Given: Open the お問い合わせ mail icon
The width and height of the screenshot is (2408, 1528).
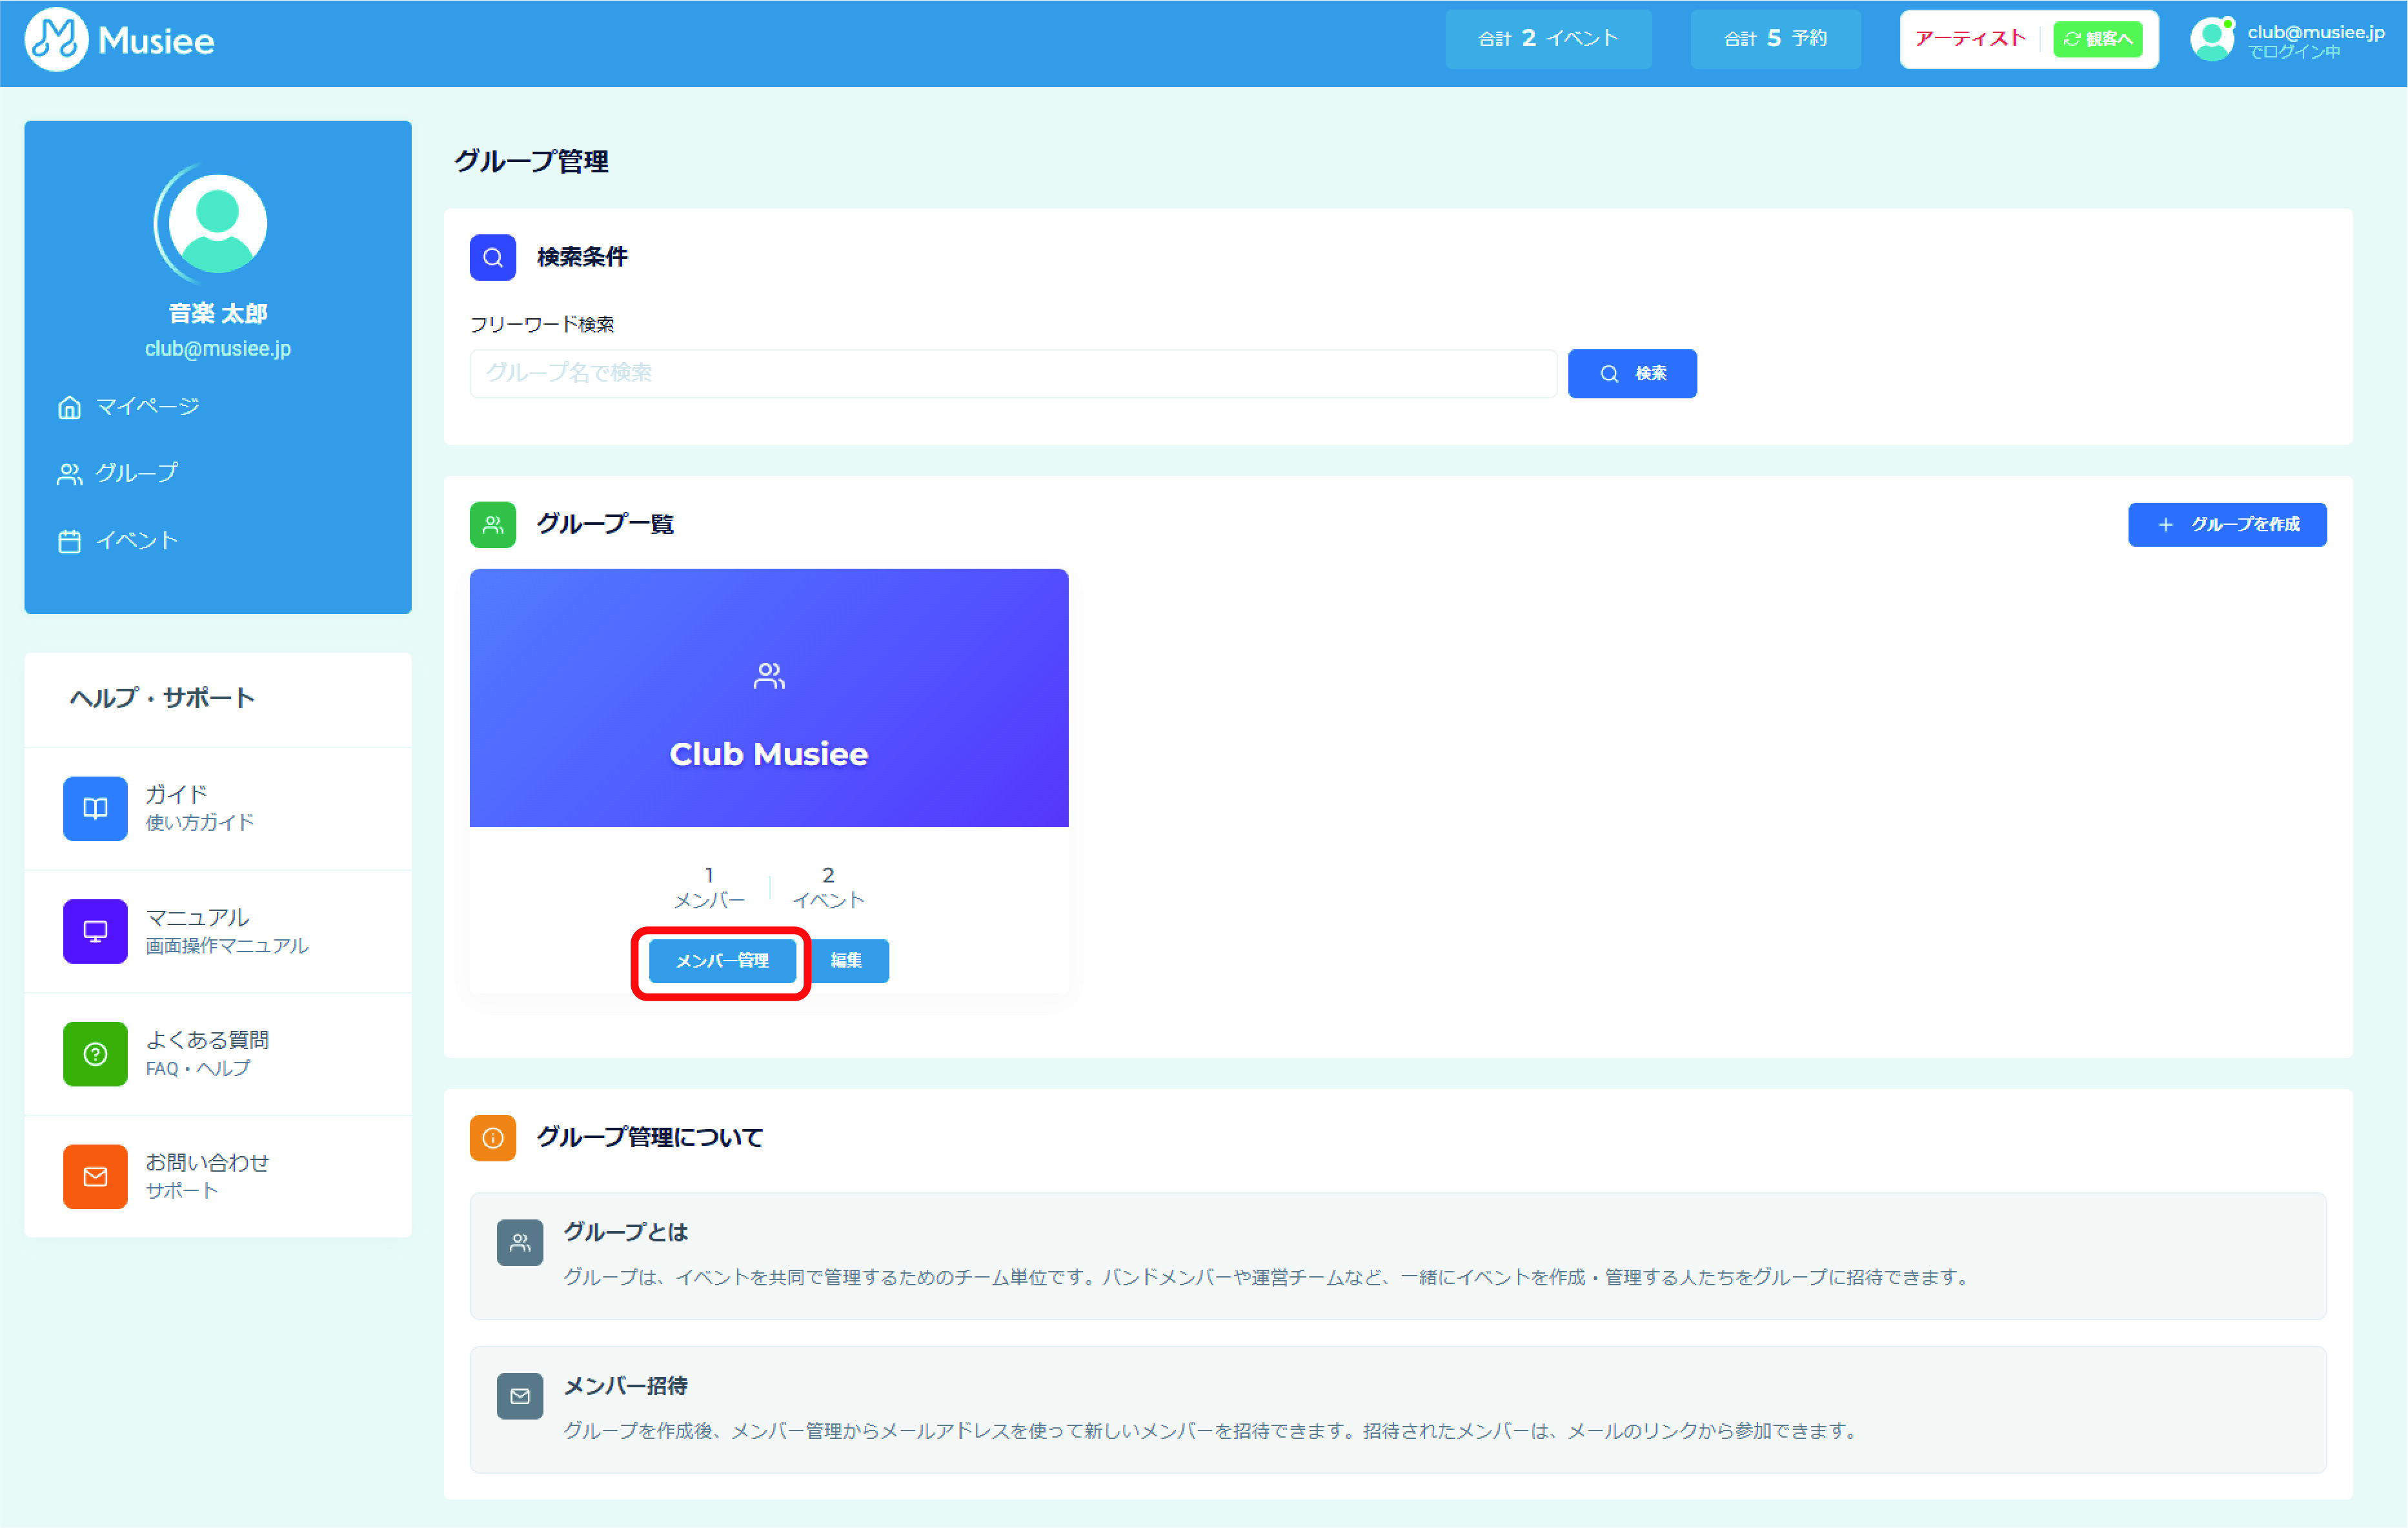Looking at the screenshot, I should coord(95,1177).
